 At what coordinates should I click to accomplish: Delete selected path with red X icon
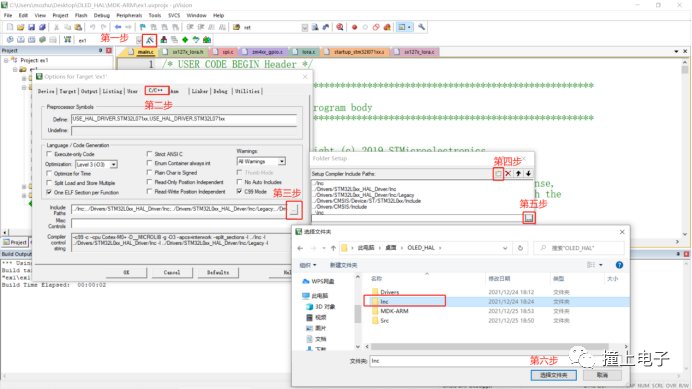click(508, 174)
